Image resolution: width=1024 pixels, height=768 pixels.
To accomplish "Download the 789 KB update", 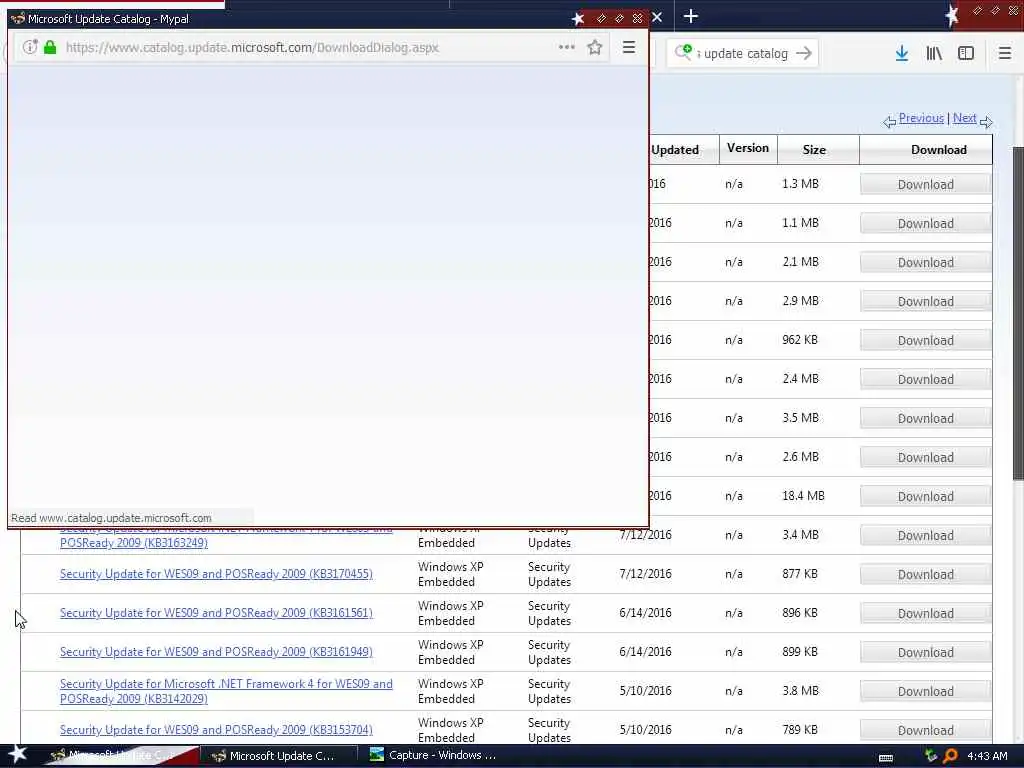I will [x=925, y=730].
